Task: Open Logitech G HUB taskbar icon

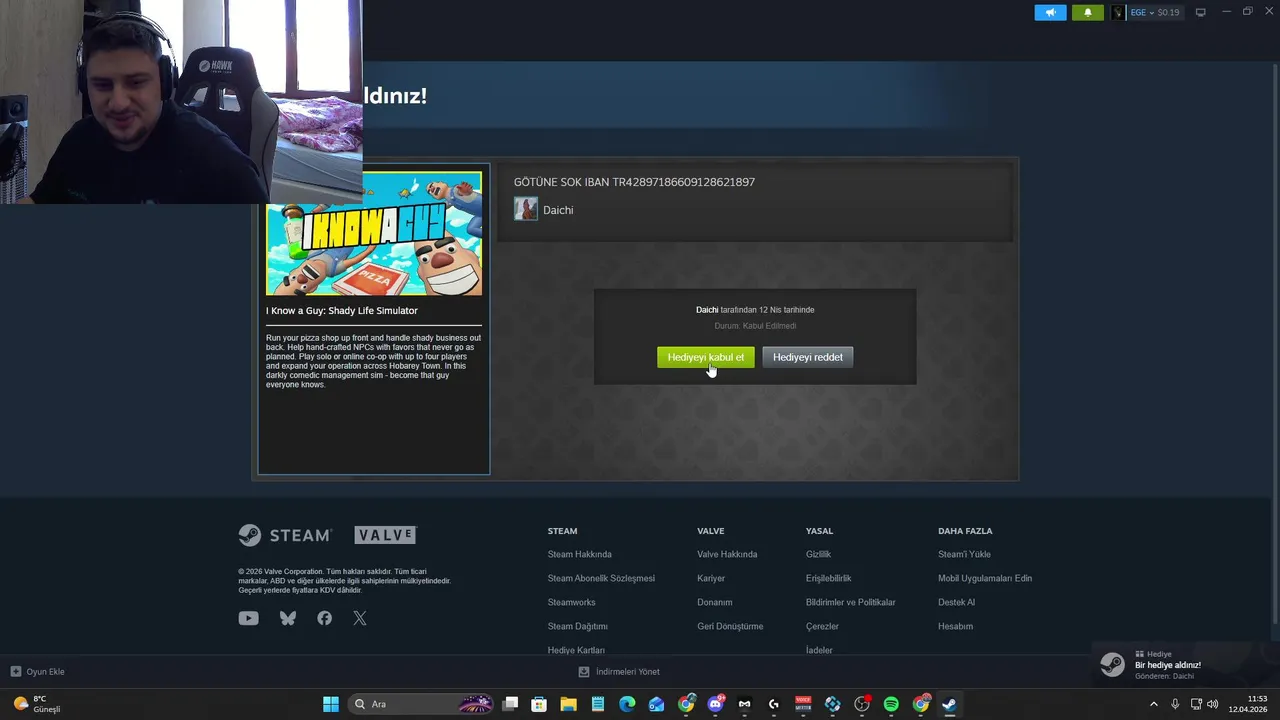Action: 774,704
